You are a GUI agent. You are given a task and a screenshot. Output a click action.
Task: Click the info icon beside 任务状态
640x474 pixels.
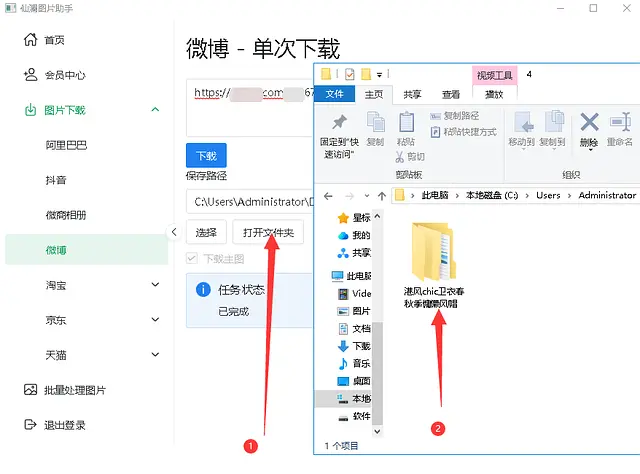coord(203,289)
